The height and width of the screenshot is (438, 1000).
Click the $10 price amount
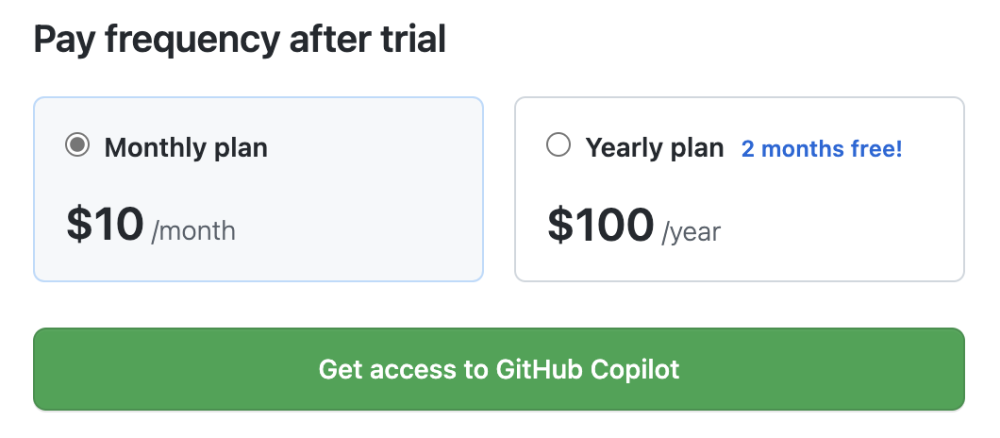(x=105, y=224)
